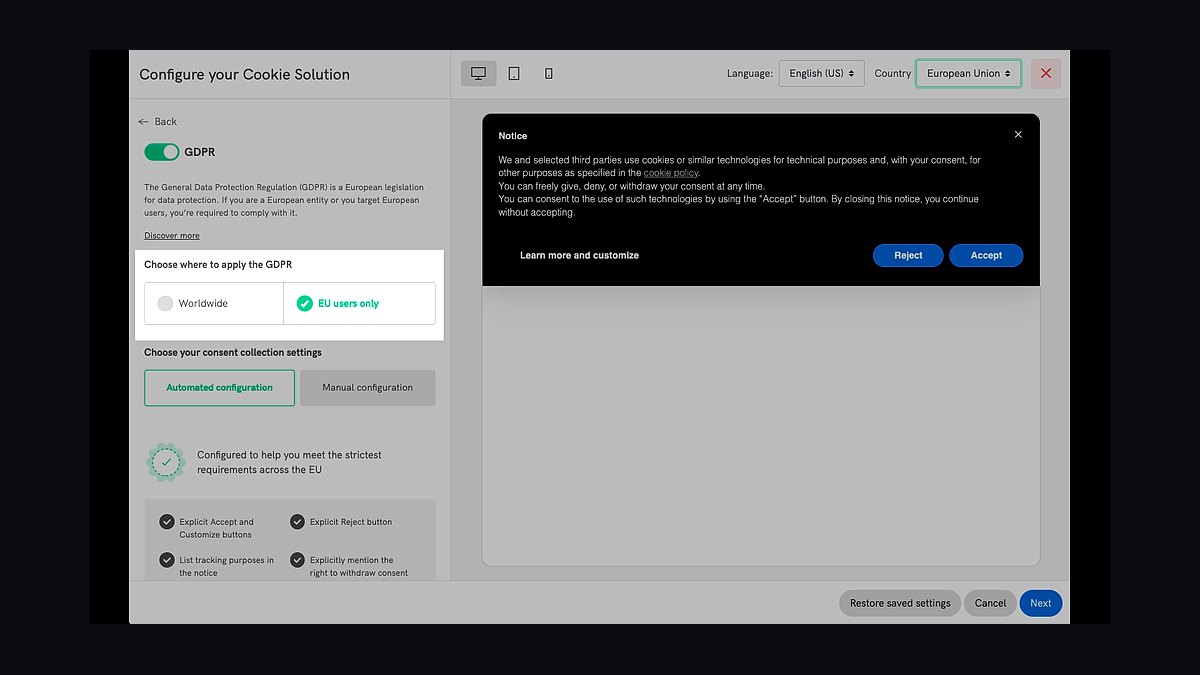Click the Reject button in notice
The width and height of the screenshot is (1200, 675).
point(908,255)
